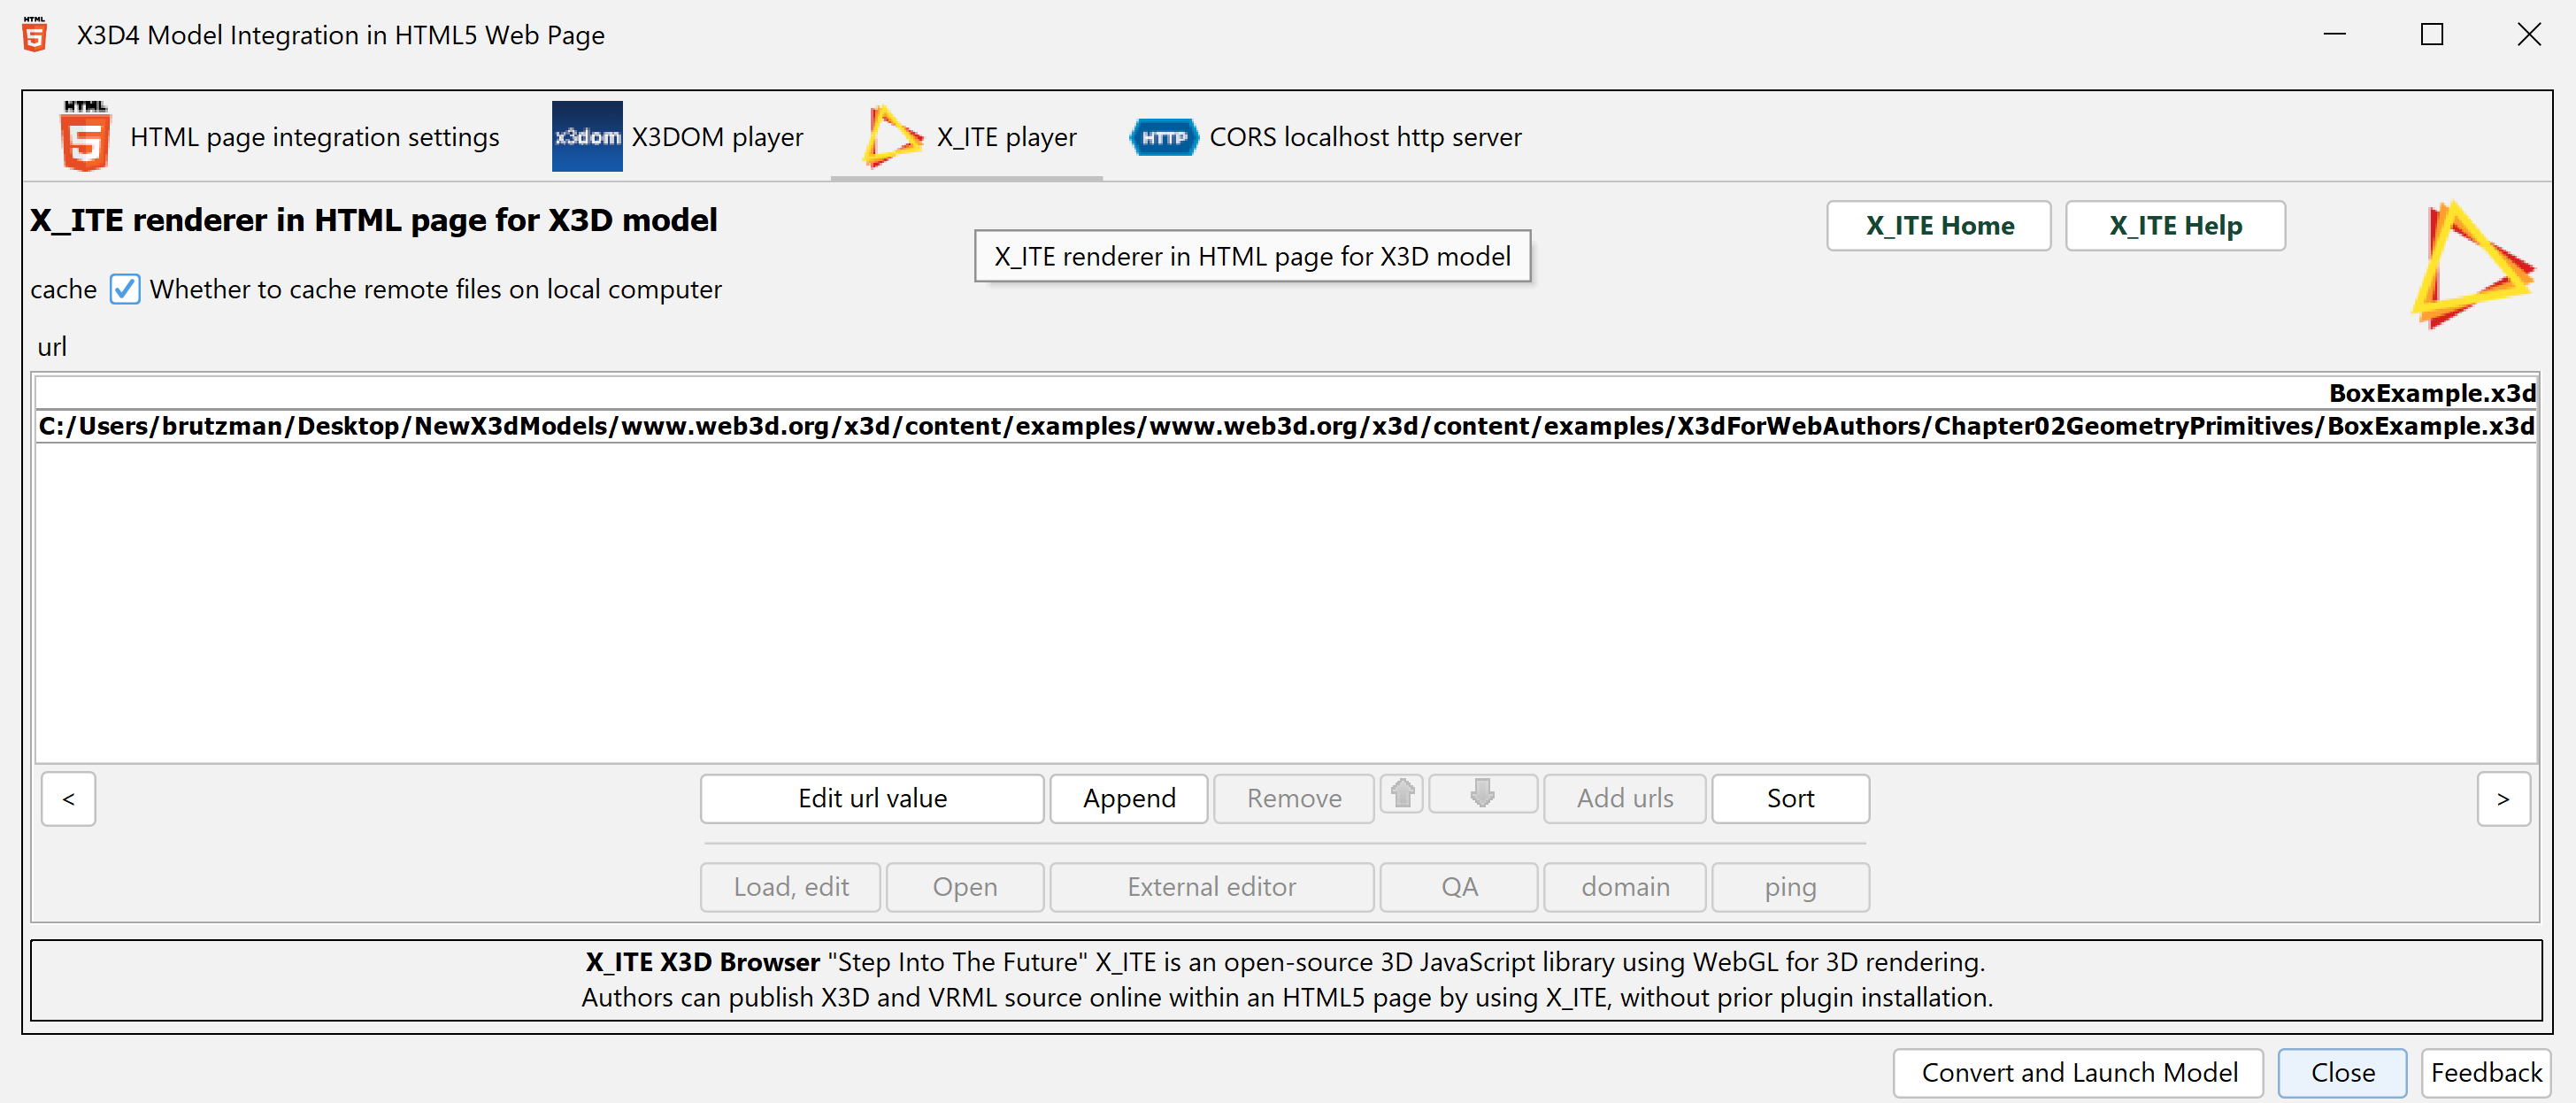This screenshot has height=1103, width=2576.
Task: Click the X_ITE triangle icon on the tab
Action: coord(891,136)
